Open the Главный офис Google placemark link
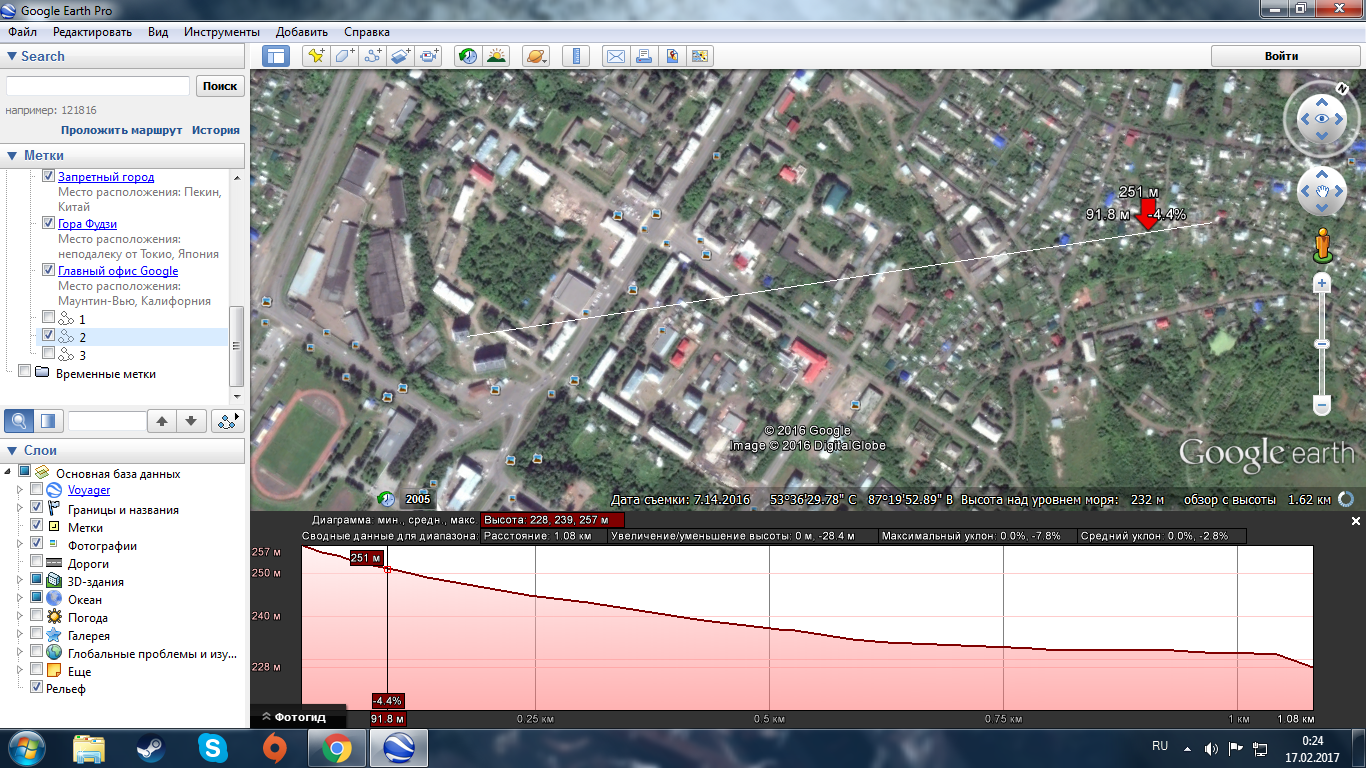The image size is (1366, 768). [x=118, y=271]
